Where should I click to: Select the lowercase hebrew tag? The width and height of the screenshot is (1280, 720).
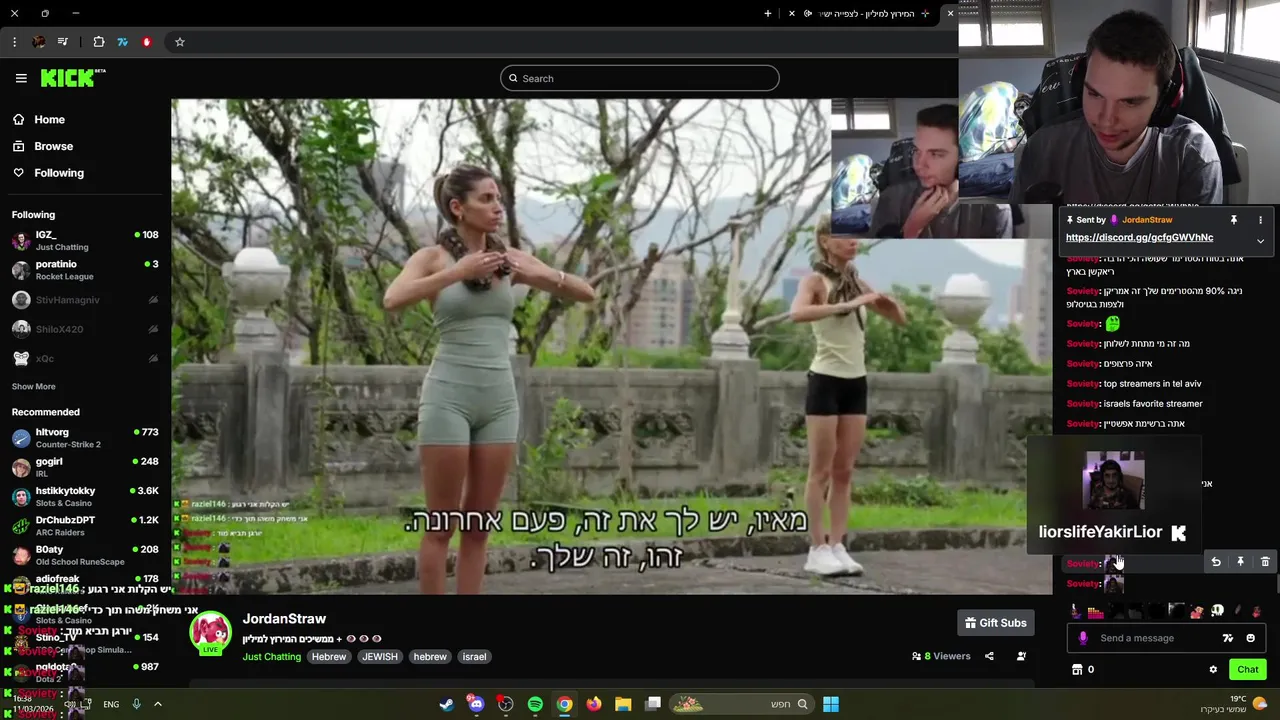[x=430, y=657]
